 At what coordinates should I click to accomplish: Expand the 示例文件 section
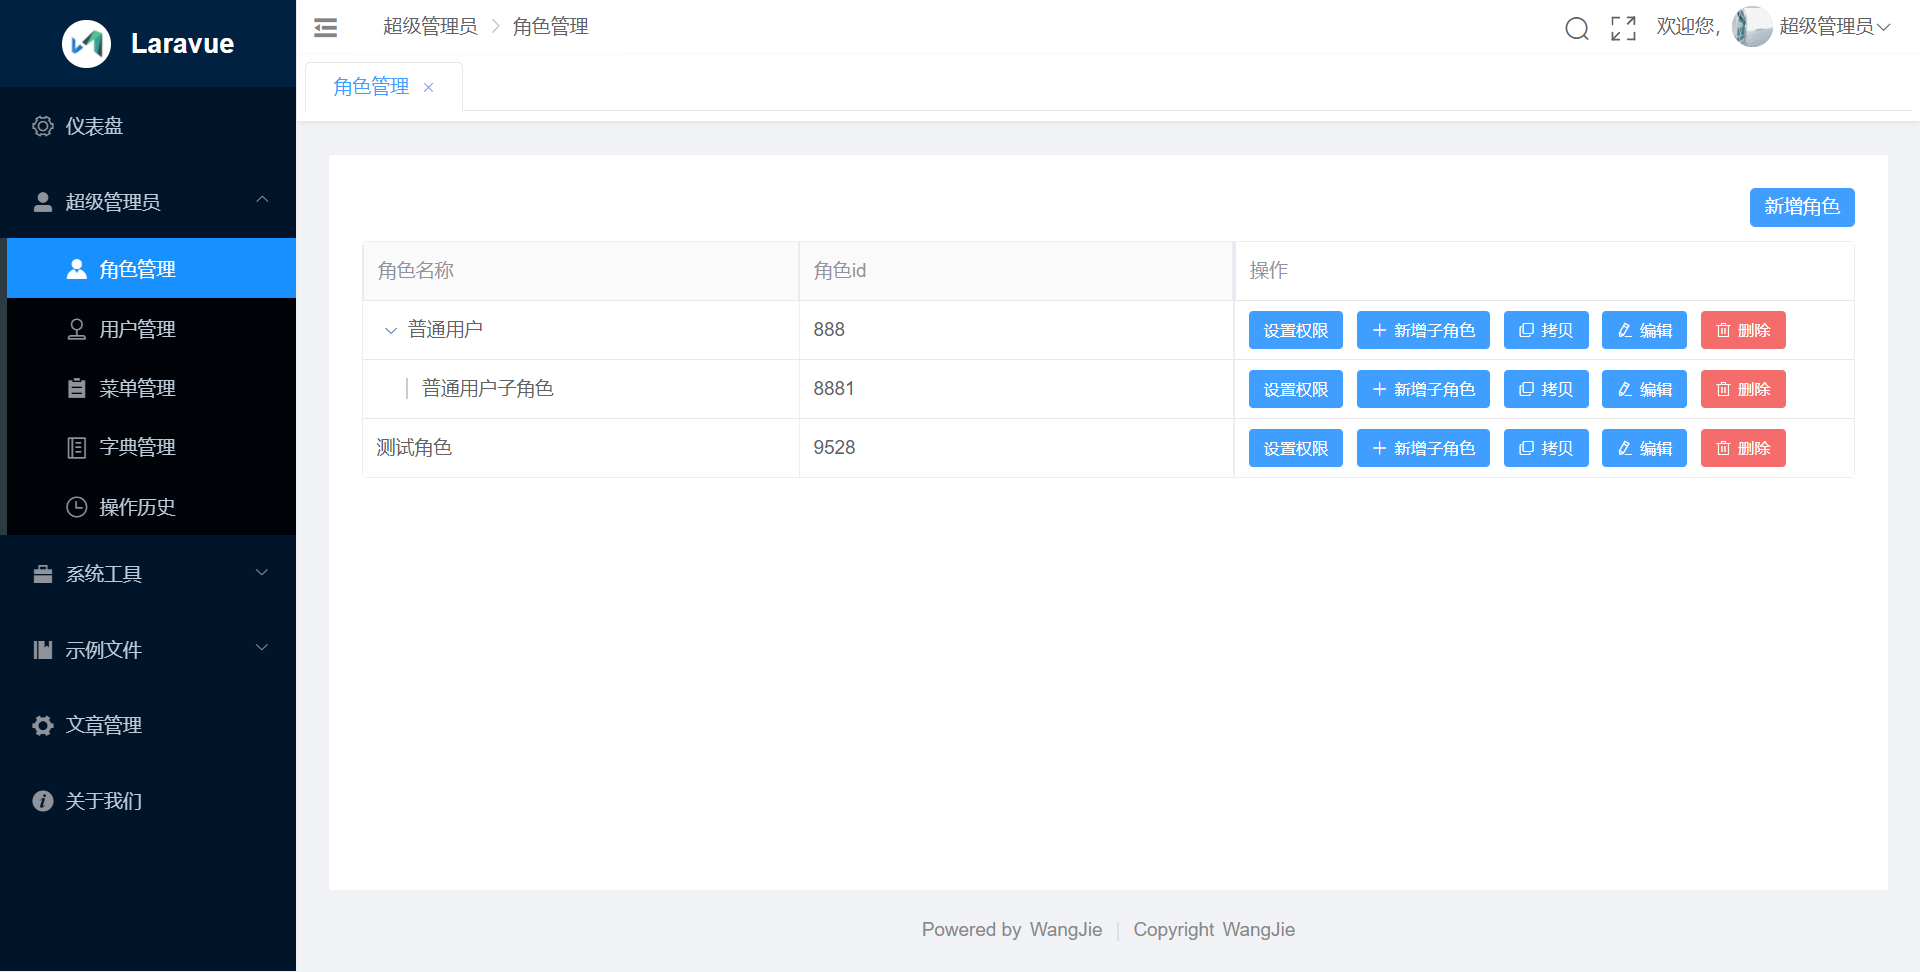coord(104,649)
